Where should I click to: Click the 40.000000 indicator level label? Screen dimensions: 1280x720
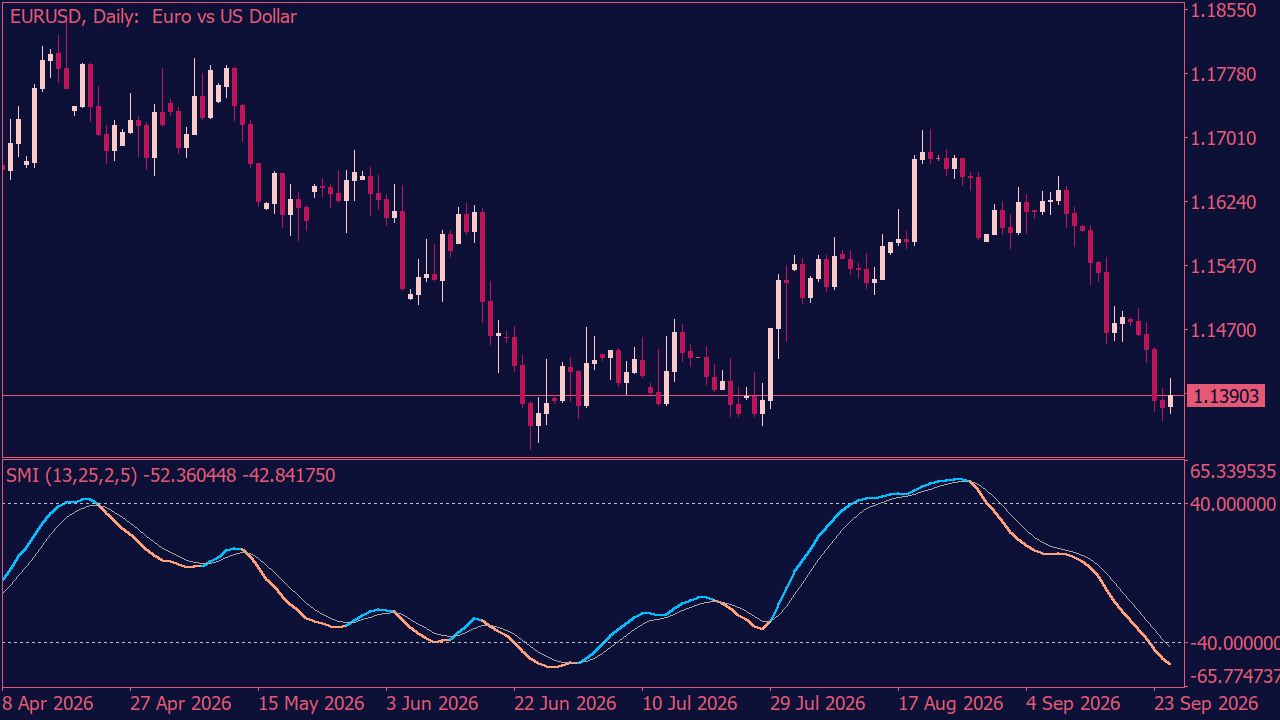click(1235, 504)
